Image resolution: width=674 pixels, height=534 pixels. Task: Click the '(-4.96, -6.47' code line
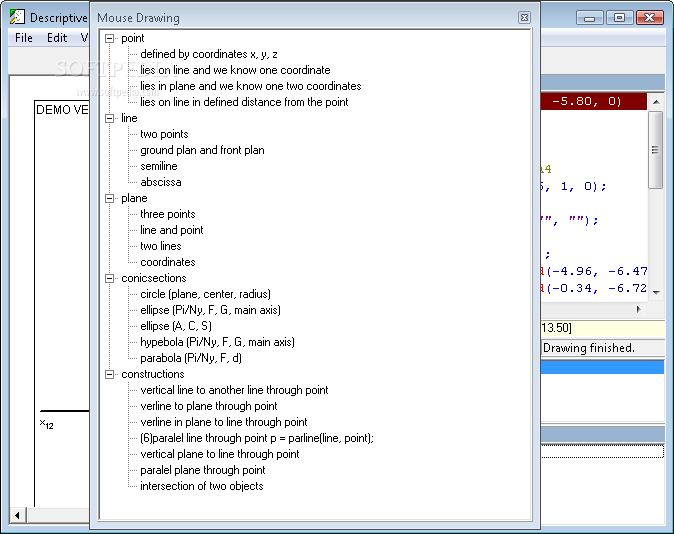tap(594, 271)
